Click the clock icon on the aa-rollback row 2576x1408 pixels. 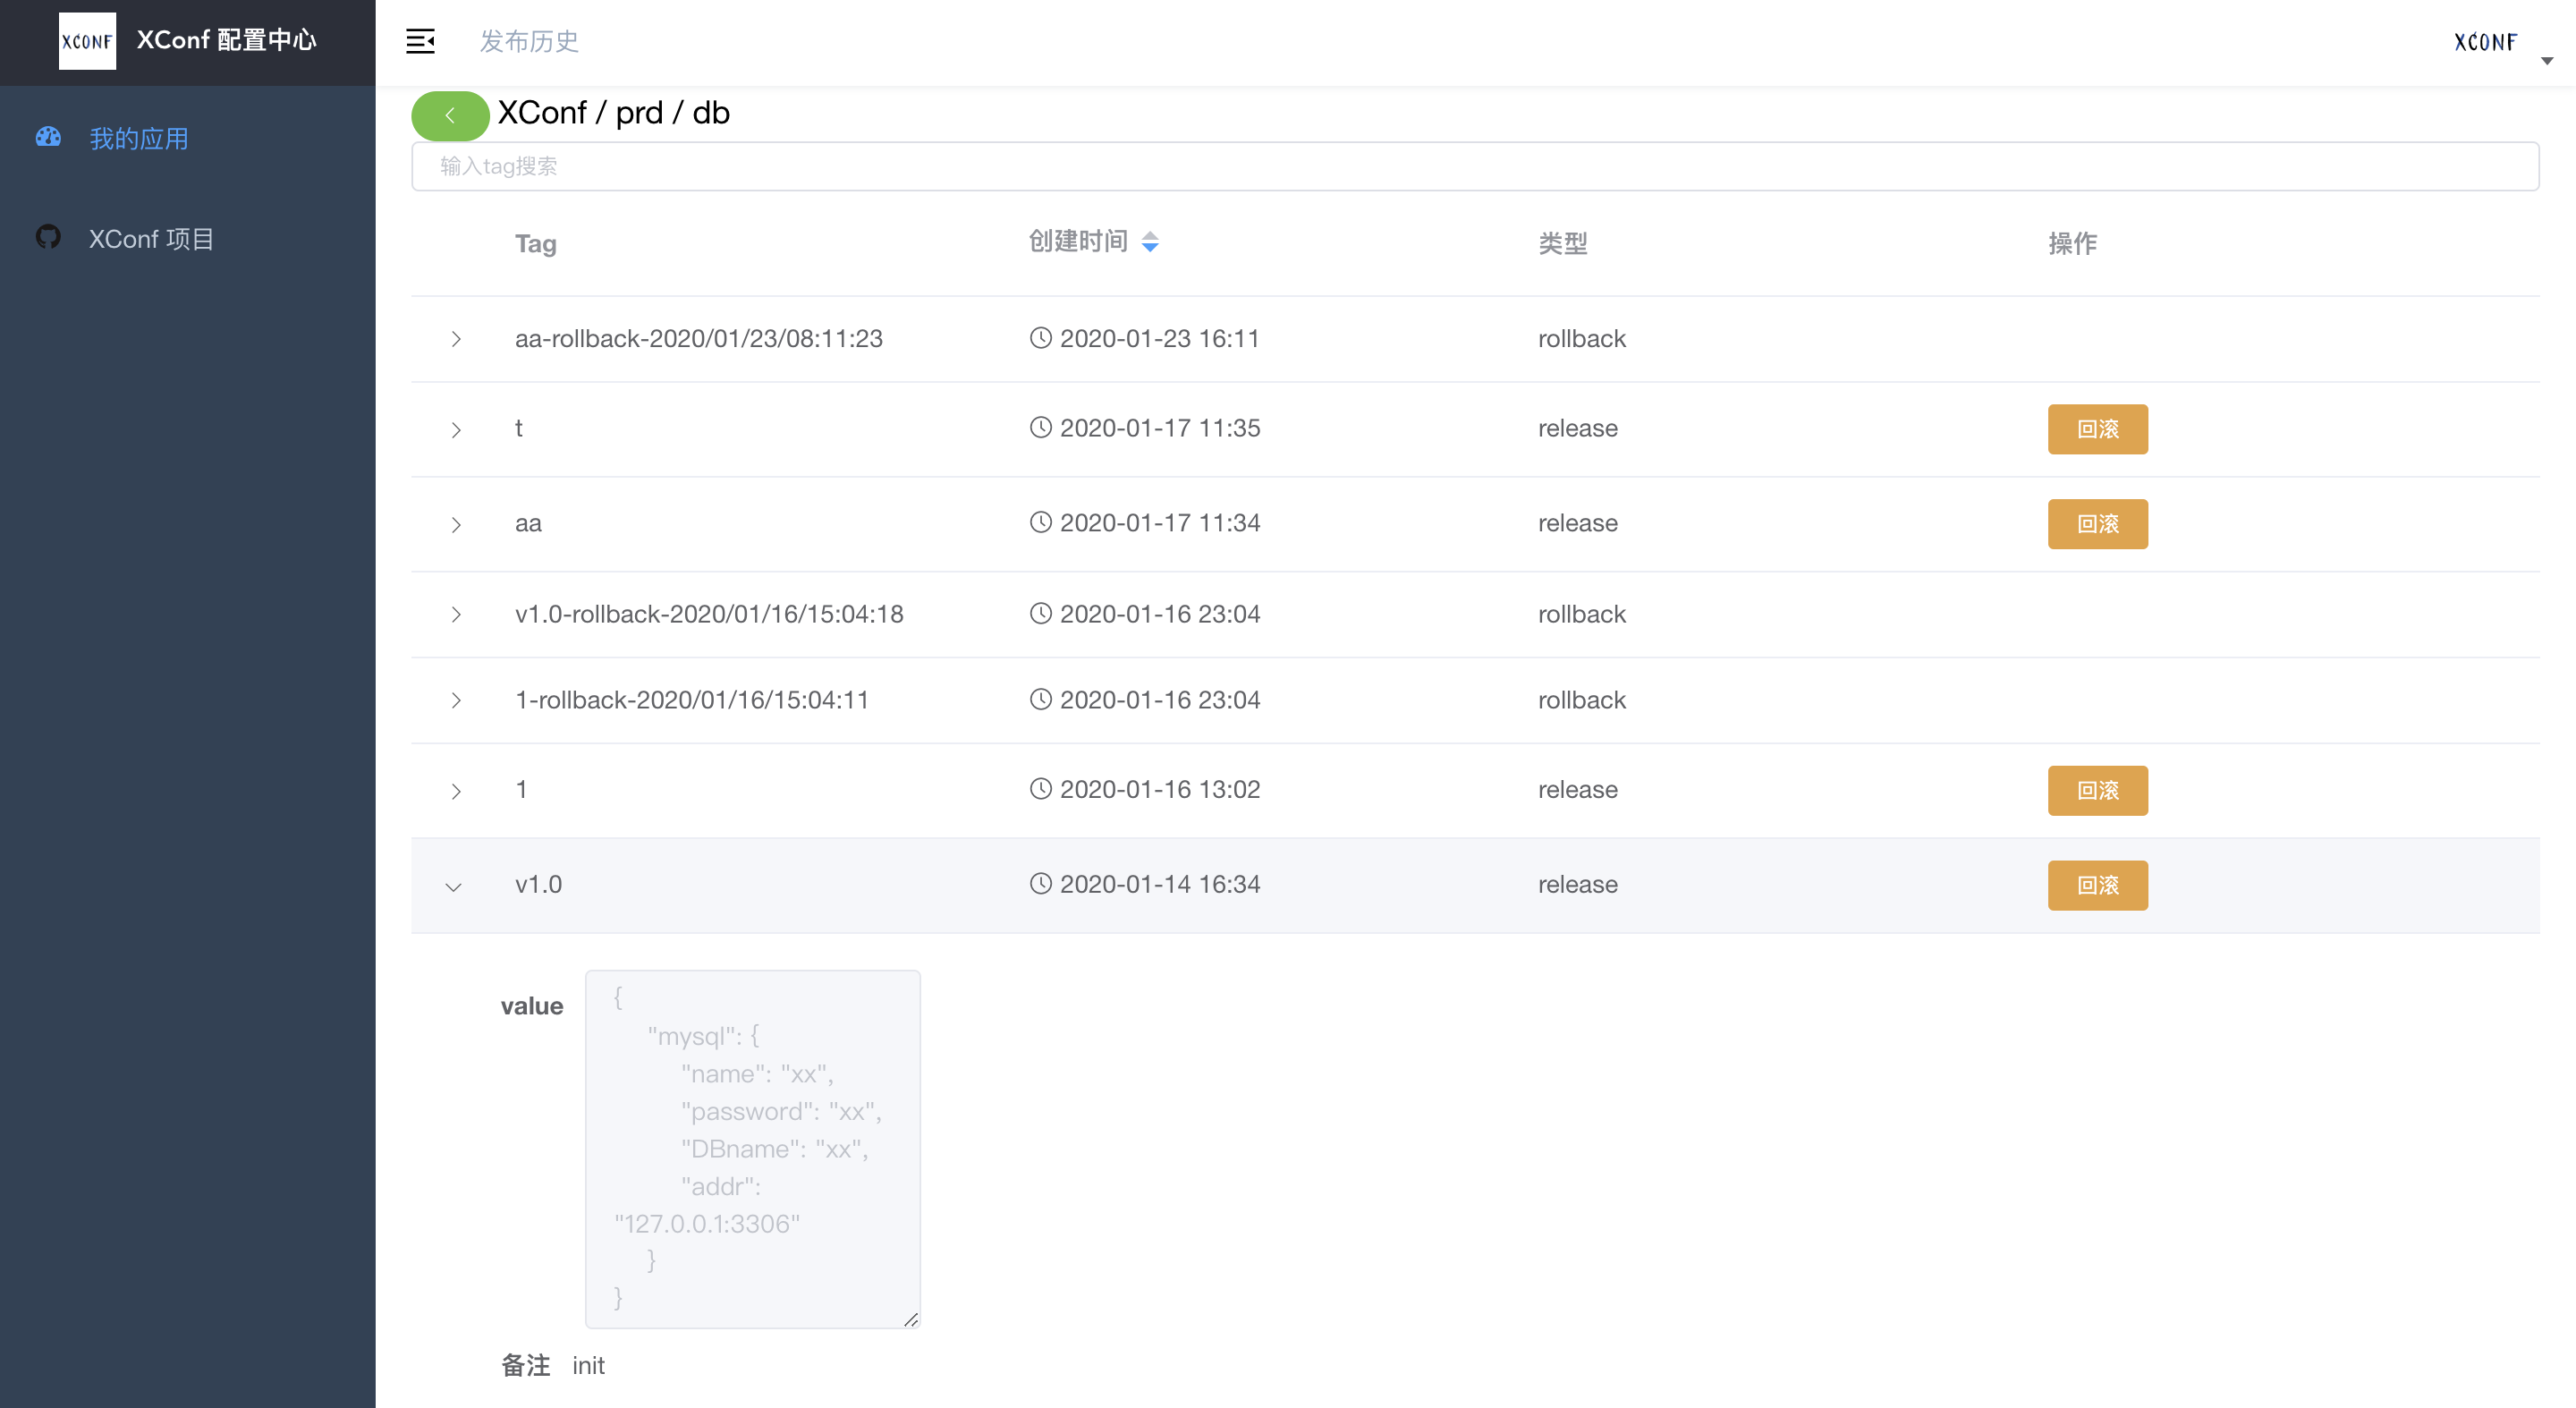(x=1040, y=338)
